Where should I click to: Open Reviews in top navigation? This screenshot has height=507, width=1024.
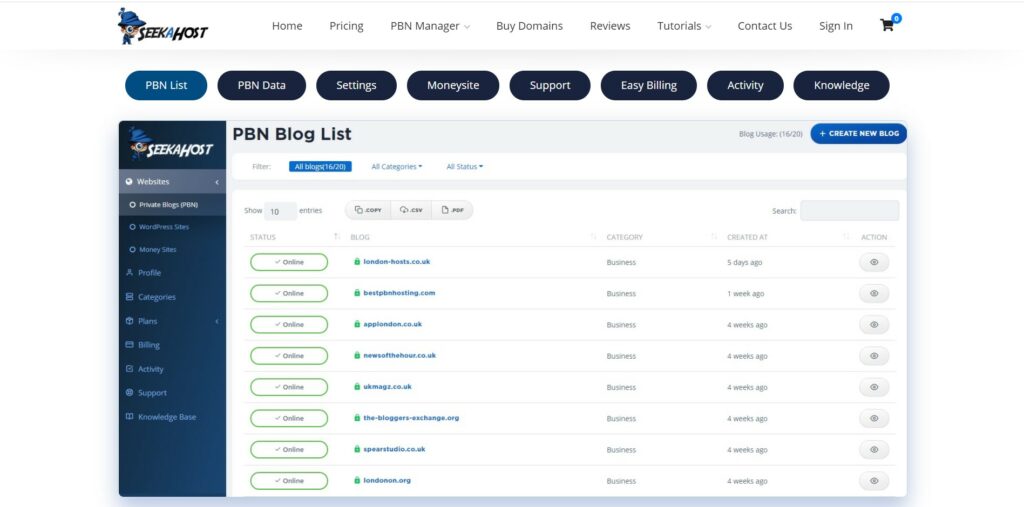coord(610,26)
